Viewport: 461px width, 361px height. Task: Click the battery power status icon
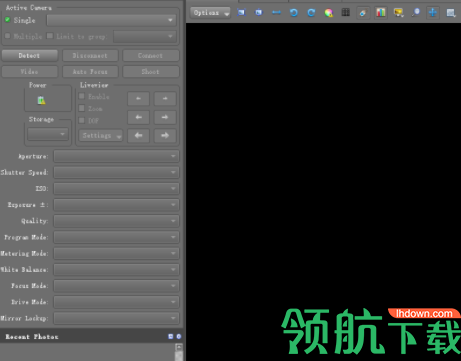pyautogui.click(x=41, y=100)
